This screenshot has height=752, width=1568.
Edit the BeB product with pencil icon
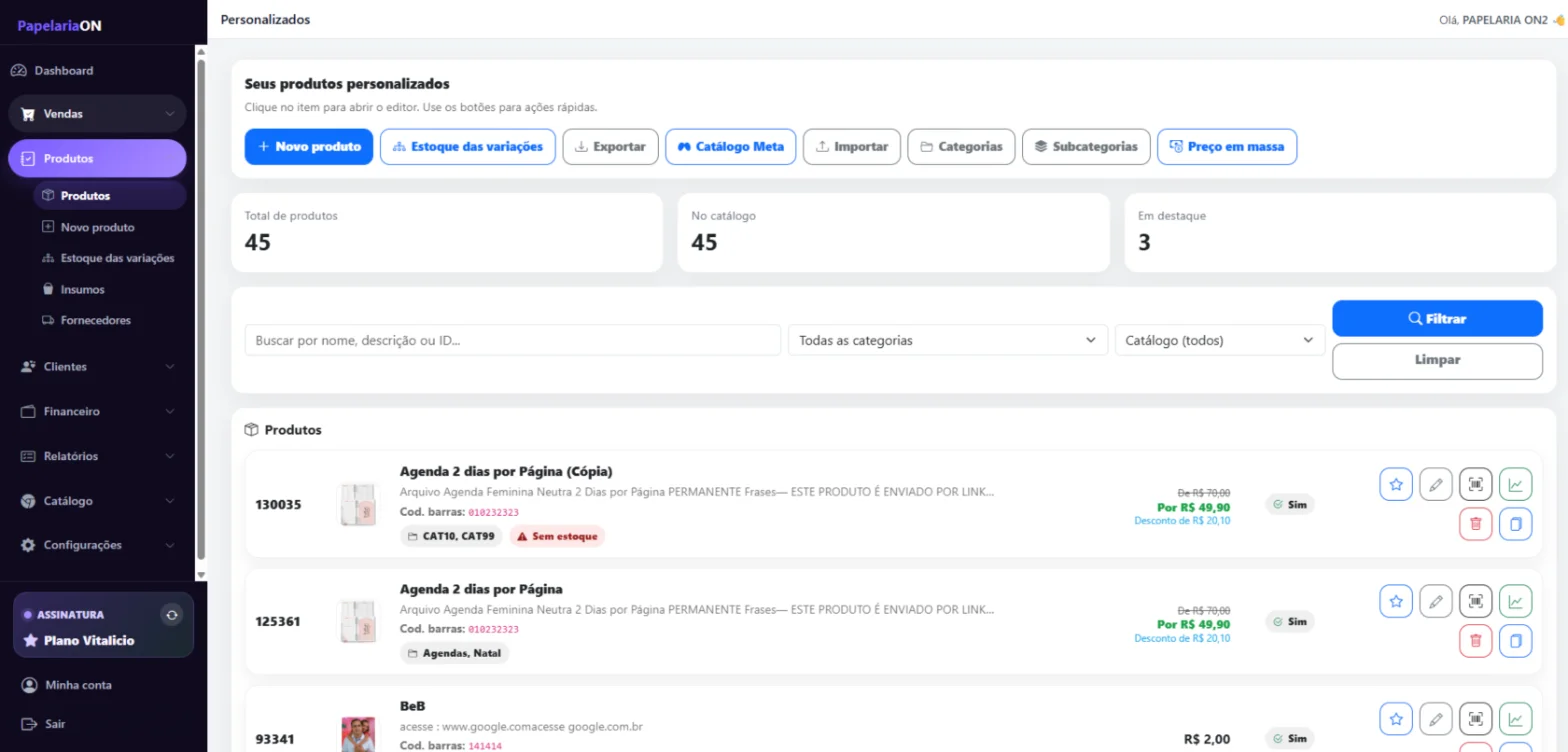point(1436,719)
